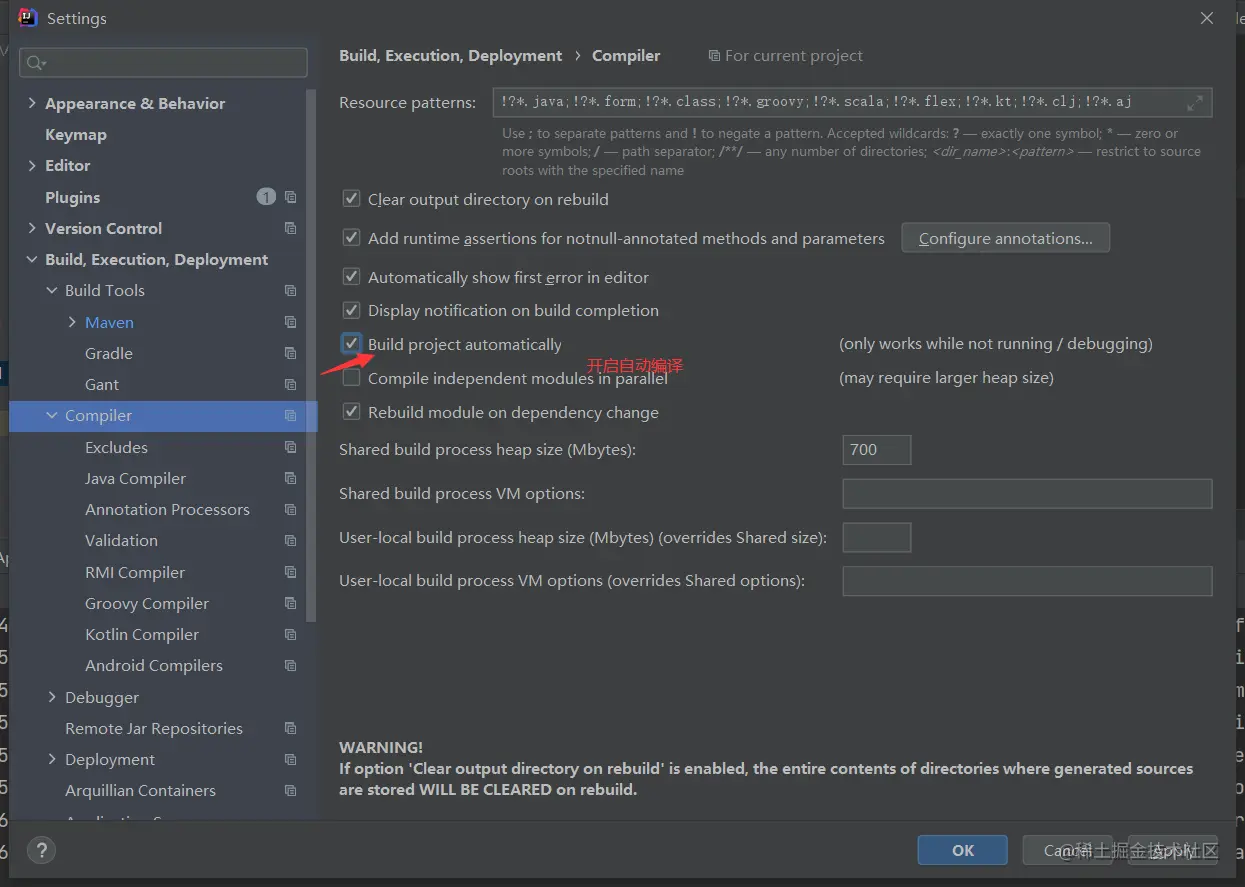Select Java Compiler in the settings tree
Screen dimensions: 1245x887
click(x=136, y=478)
